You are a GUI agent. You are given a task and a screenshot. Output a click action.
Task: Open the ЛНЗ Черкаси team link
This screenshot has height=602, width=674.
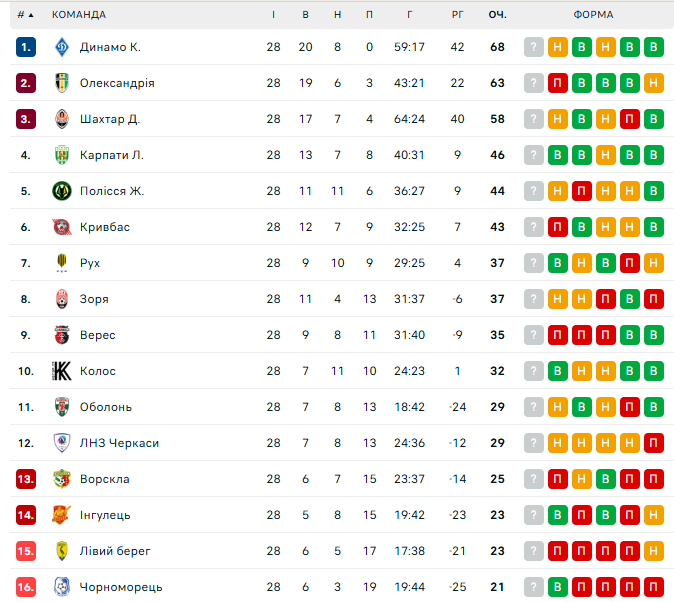119,443
